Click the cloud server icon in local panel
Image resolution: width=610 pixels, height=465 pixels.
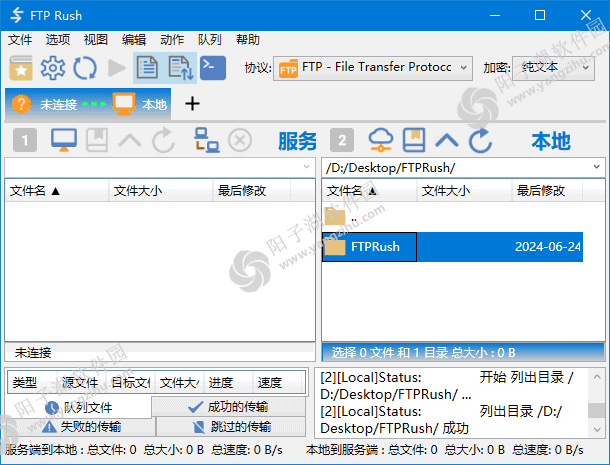pos(381,140)
